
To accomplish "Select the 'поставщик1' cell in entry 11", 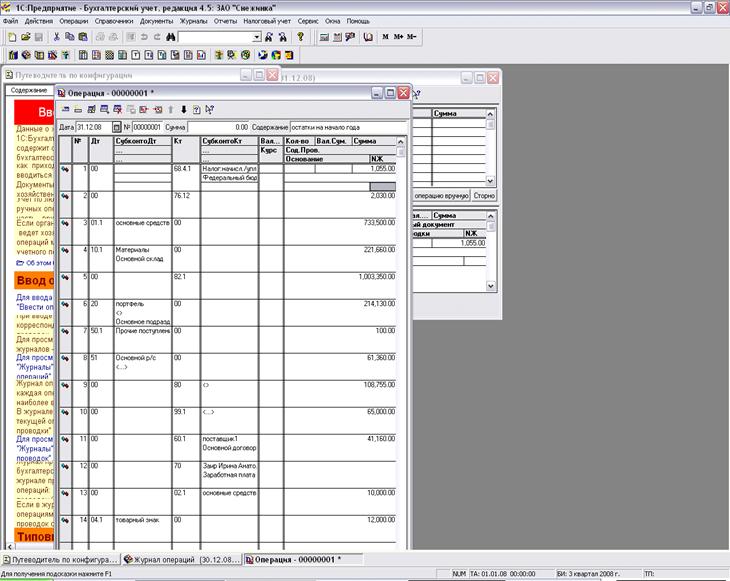I will tap(230, 439).
